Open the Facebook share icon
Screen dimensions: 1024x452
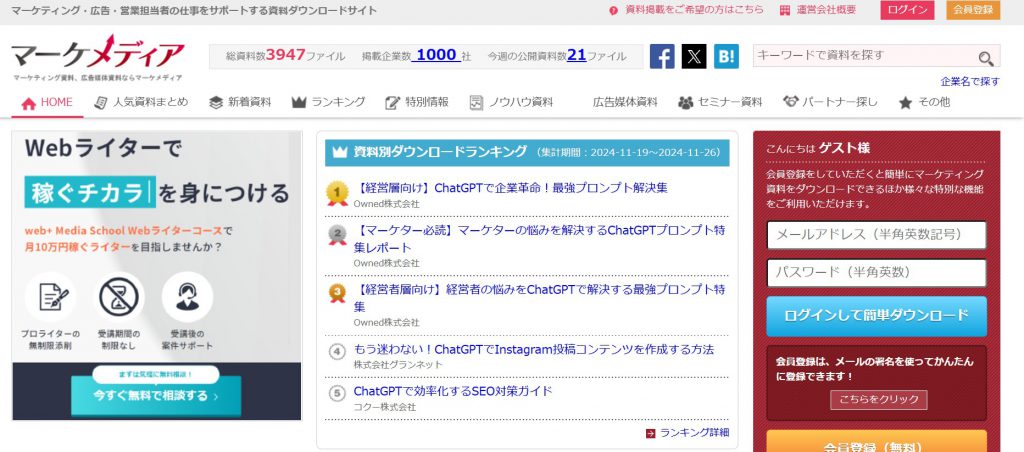click(x=662, y=56)
